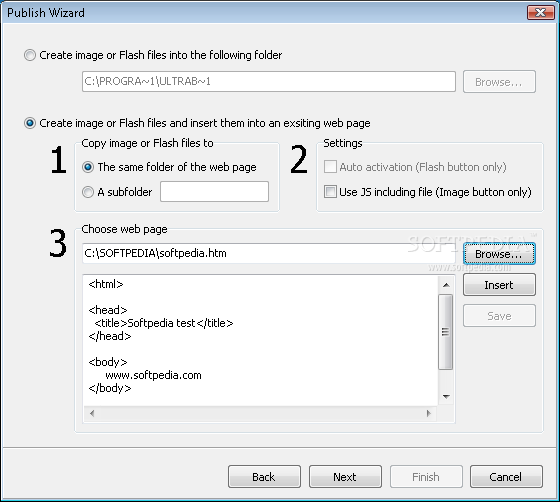Screen dimensions: 560x502
Task: Cancel the Publish Wizard
Action: click(506, 477)
